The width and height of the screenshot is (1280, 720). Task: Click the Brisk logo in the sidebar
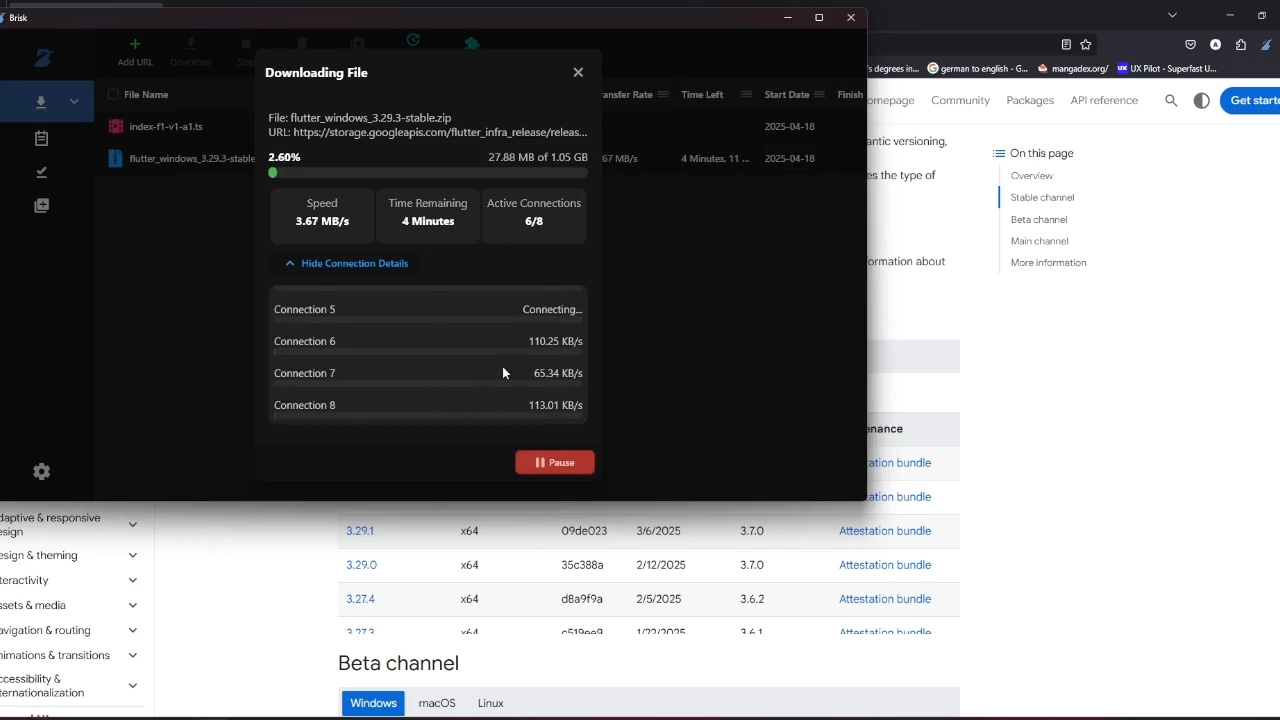click(x=43, y=58)
